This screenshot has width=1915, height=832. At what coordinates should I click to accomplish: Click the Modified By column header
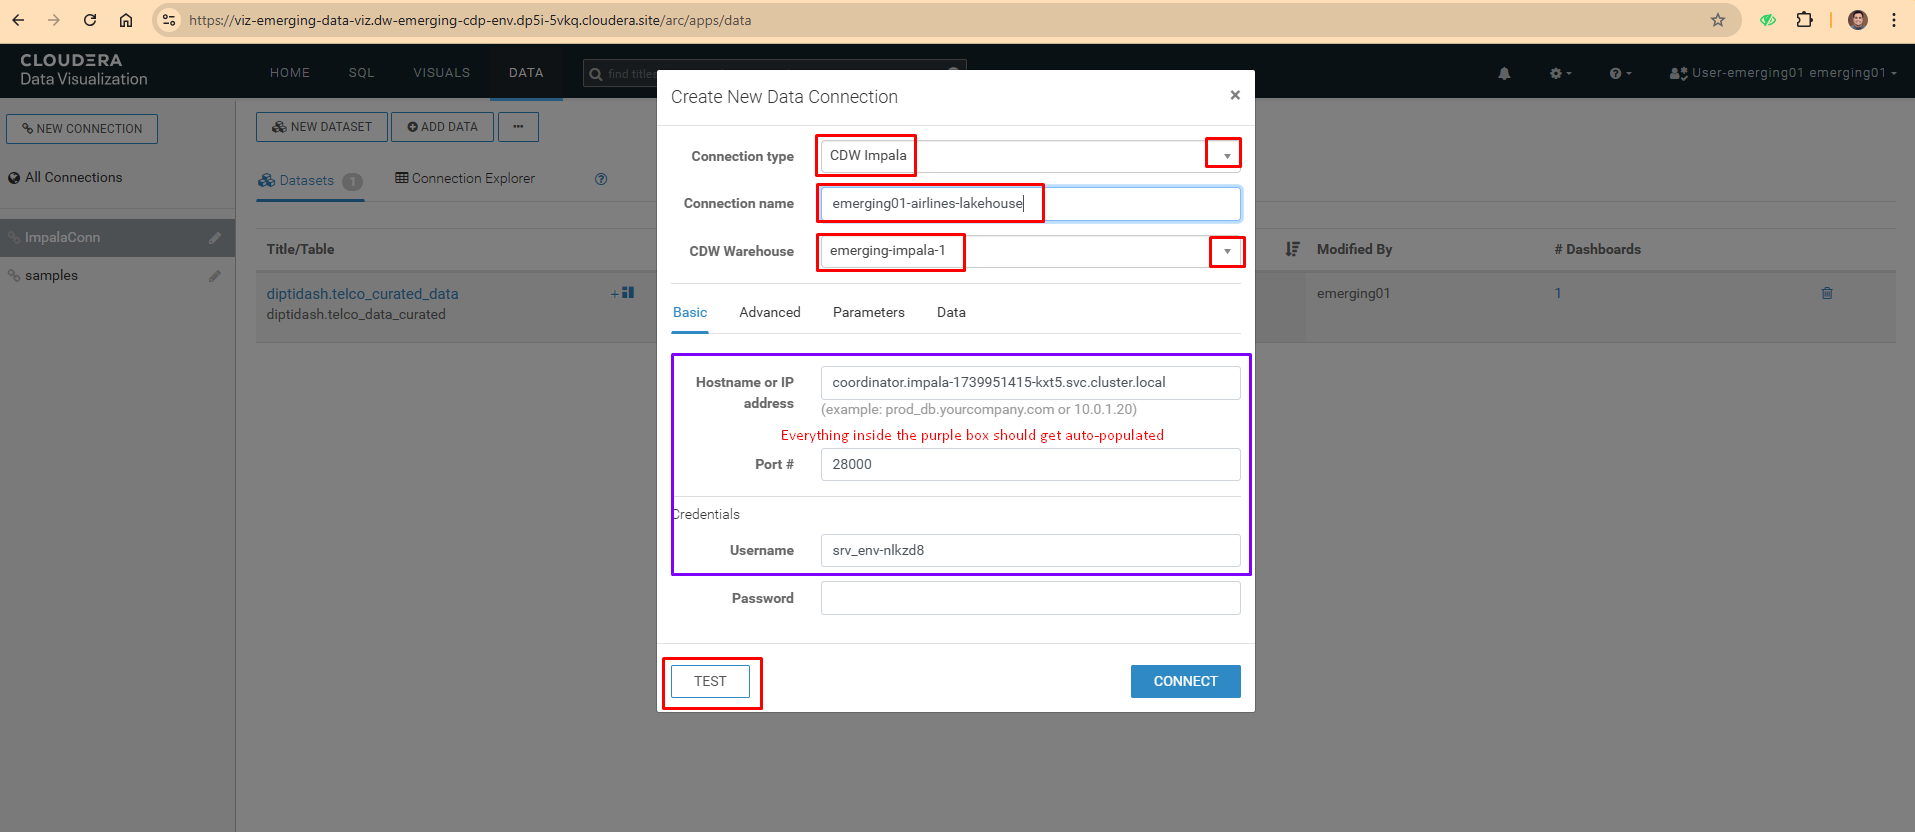1354,249
